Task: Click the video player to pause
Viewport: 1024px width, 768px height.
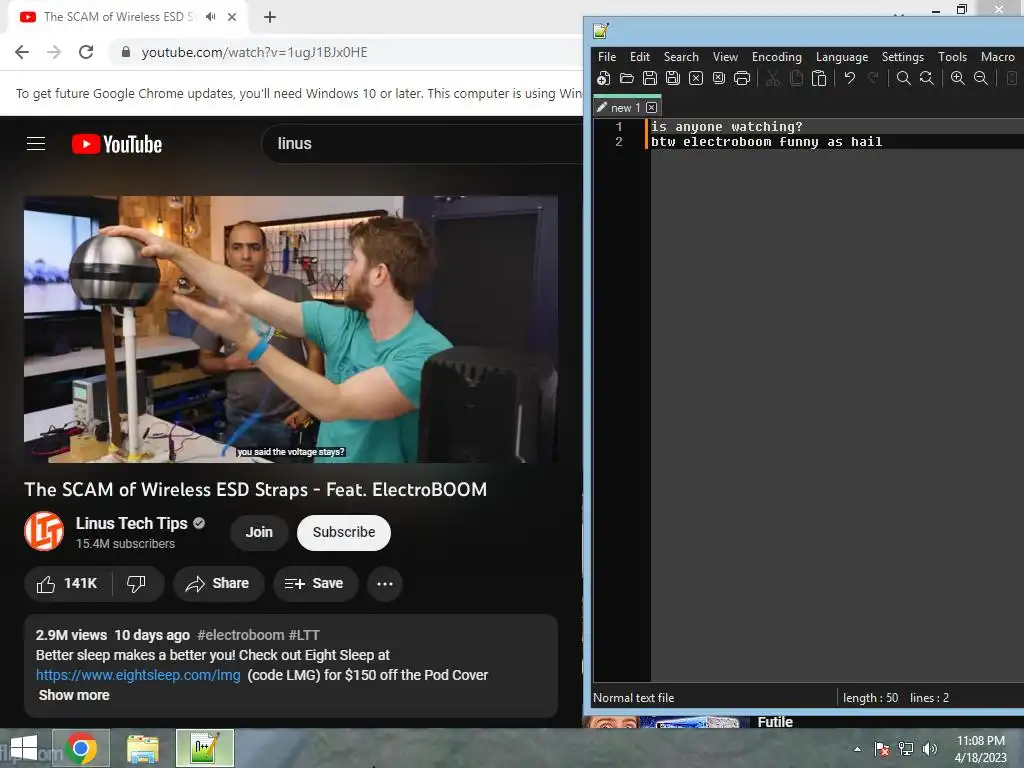Action: click(x=291, y=329)
